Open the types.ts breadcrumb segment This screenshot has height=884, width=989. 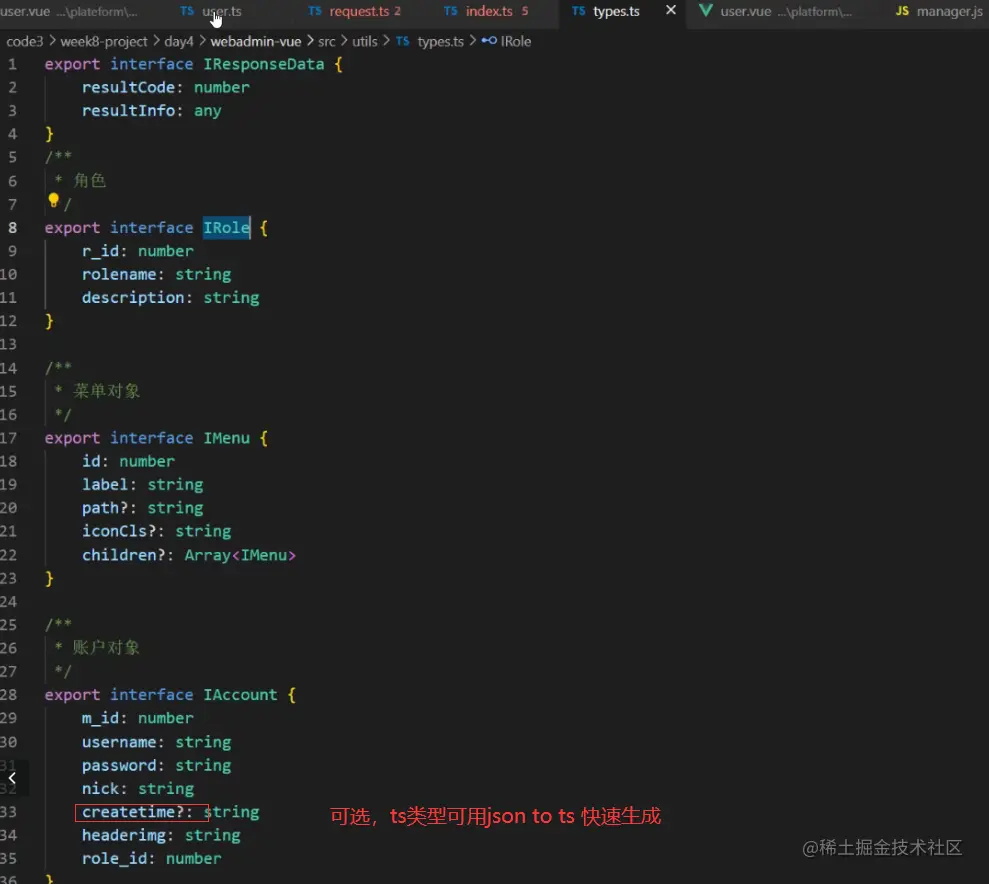click(440, 41)
